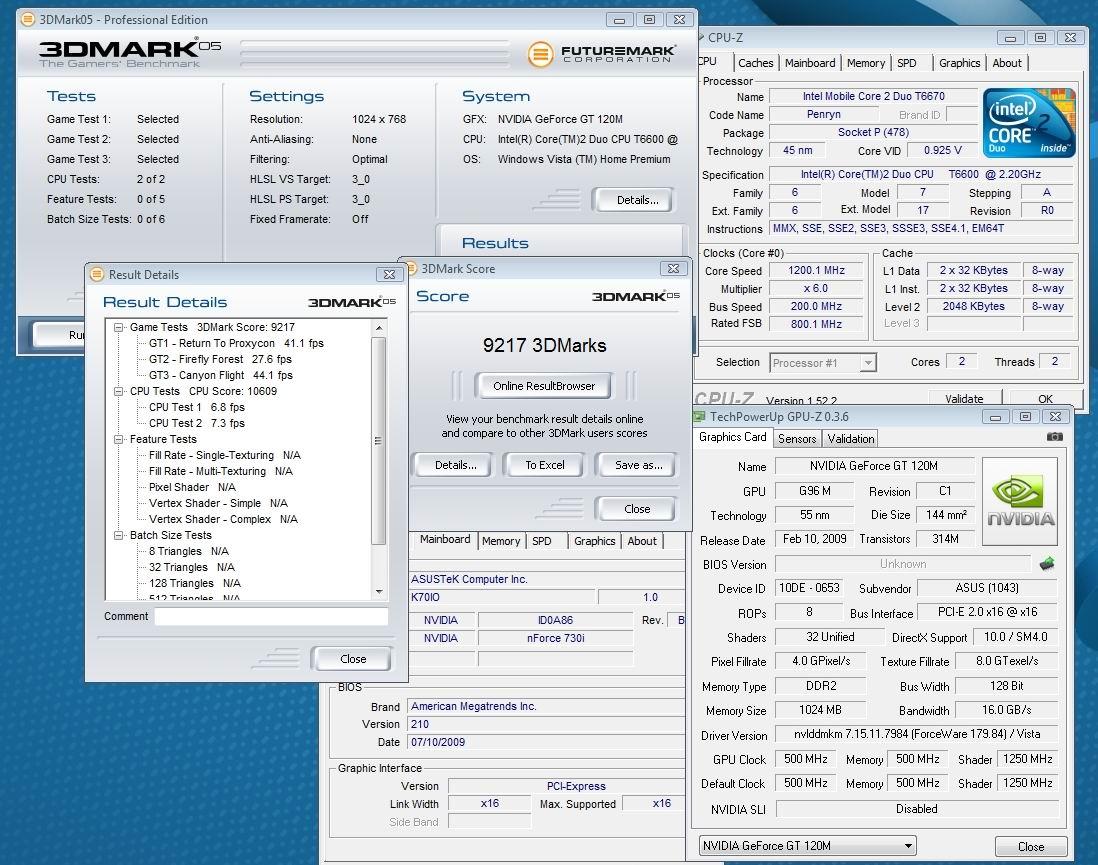Switch to the Validation tab in GPU-Z
This screenshot has width=1098, height=865.
[x=851, y=438]
